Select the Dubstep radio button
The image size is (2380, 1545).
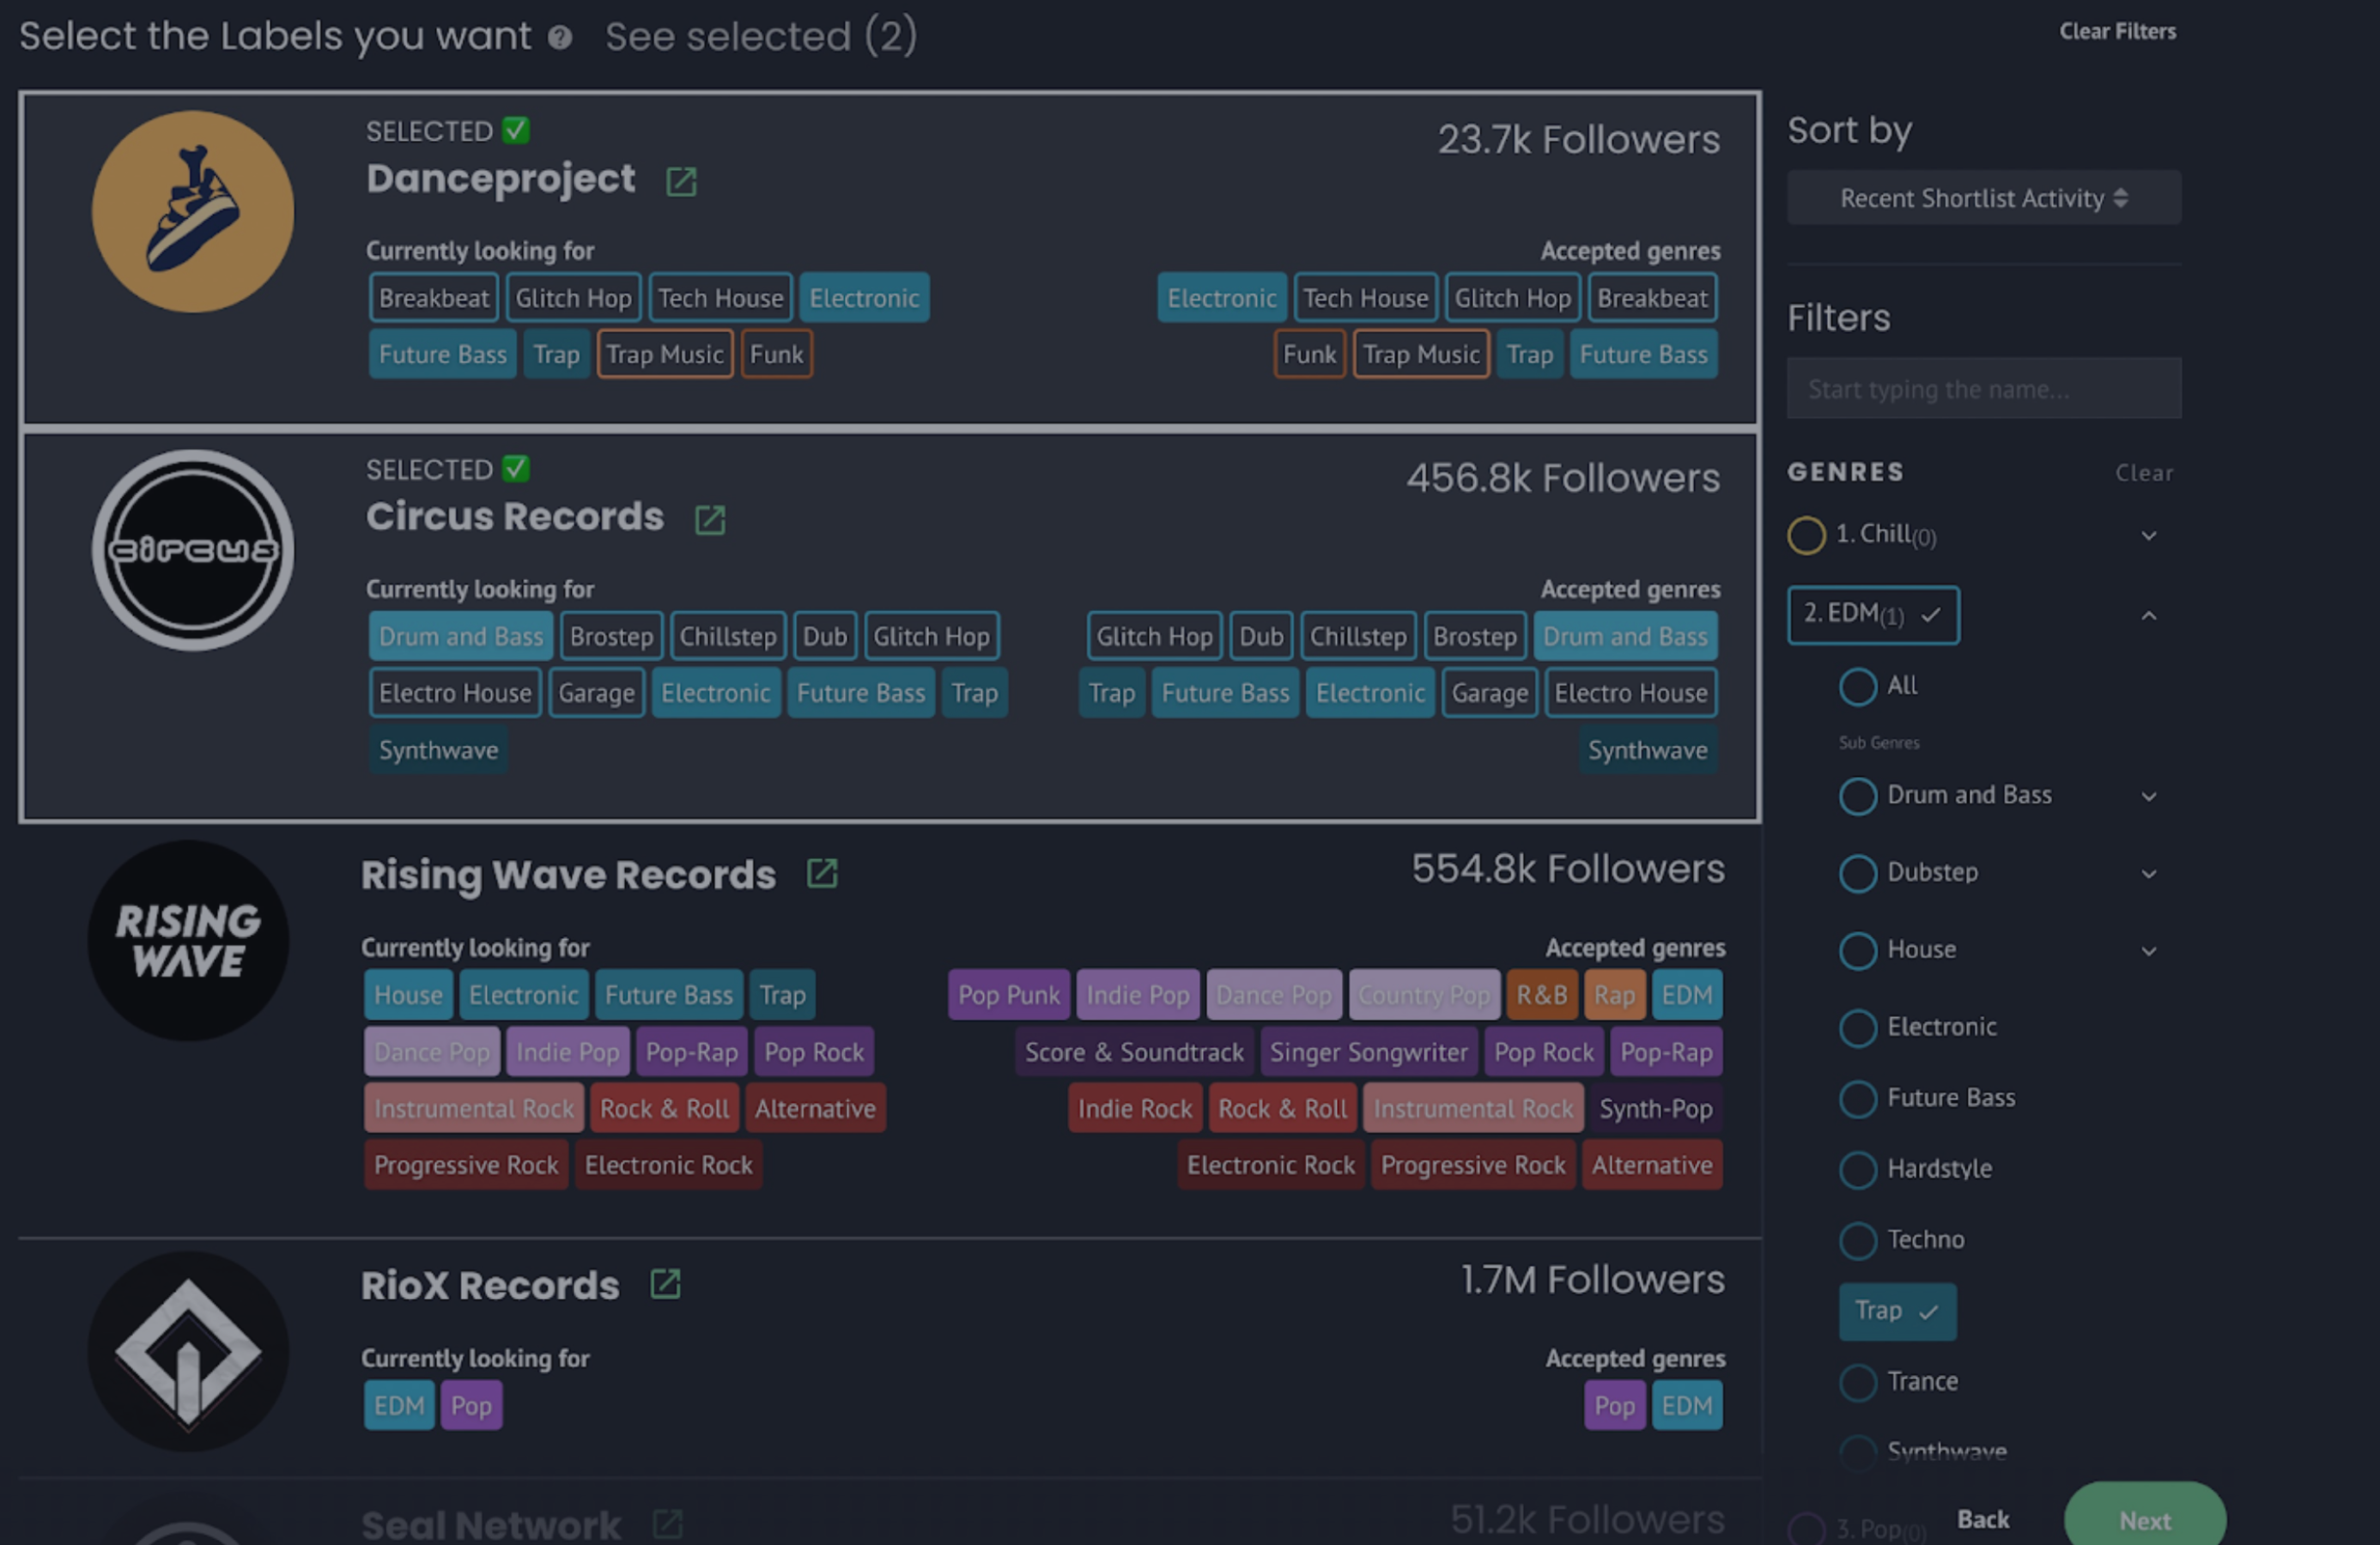[x=1857, y=873]
